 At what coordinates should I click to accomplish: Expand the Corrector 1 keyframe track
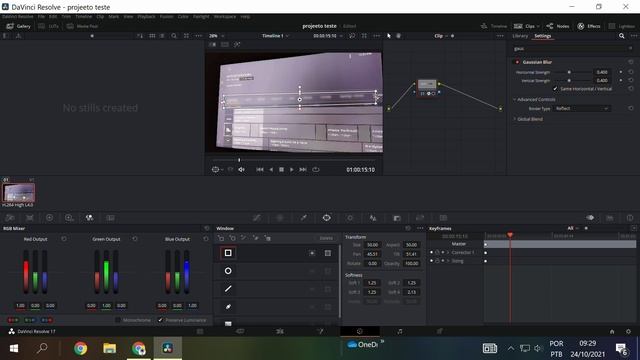(448, 253)
